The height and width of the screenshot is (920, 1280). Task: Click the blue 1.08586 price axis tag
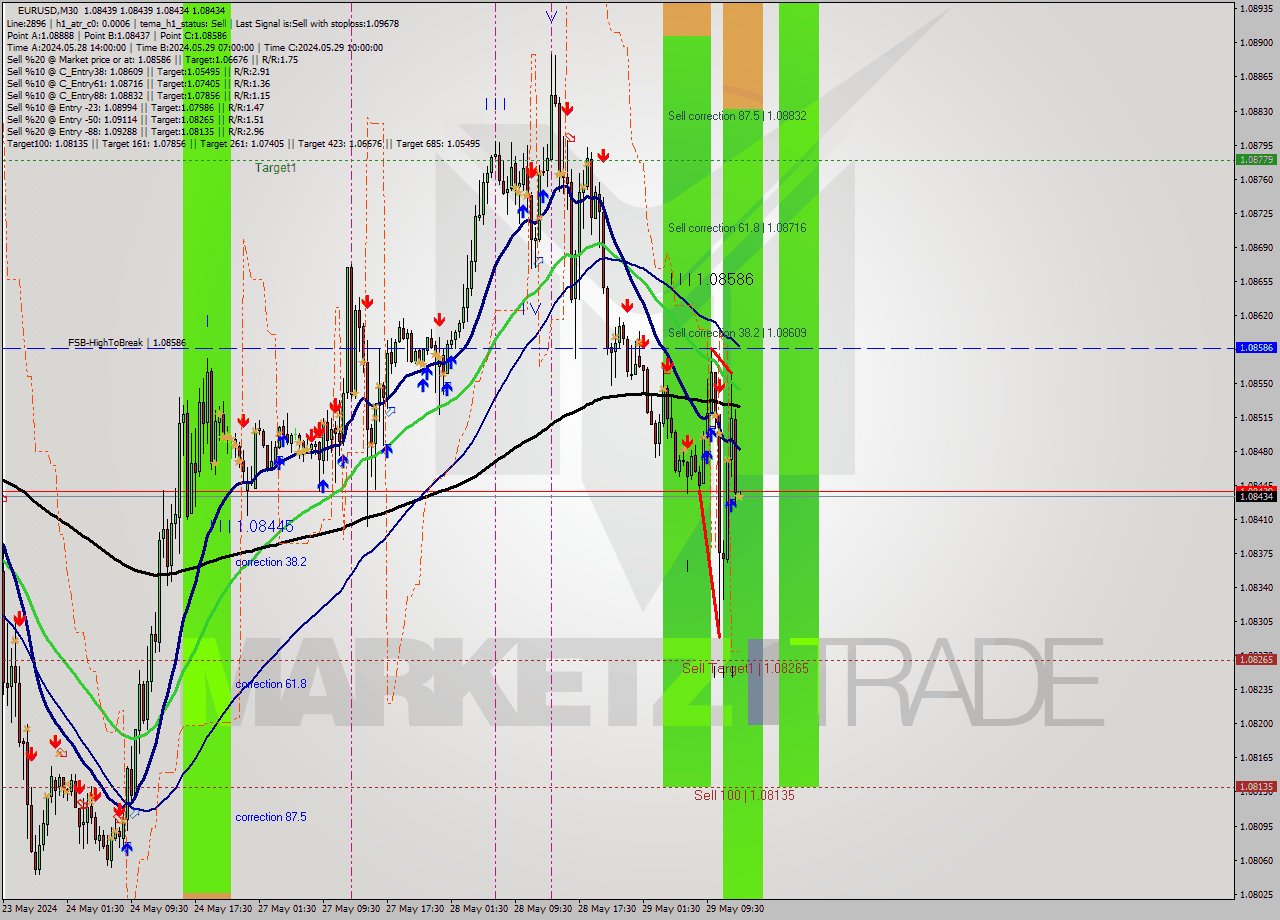[1256, 348]
